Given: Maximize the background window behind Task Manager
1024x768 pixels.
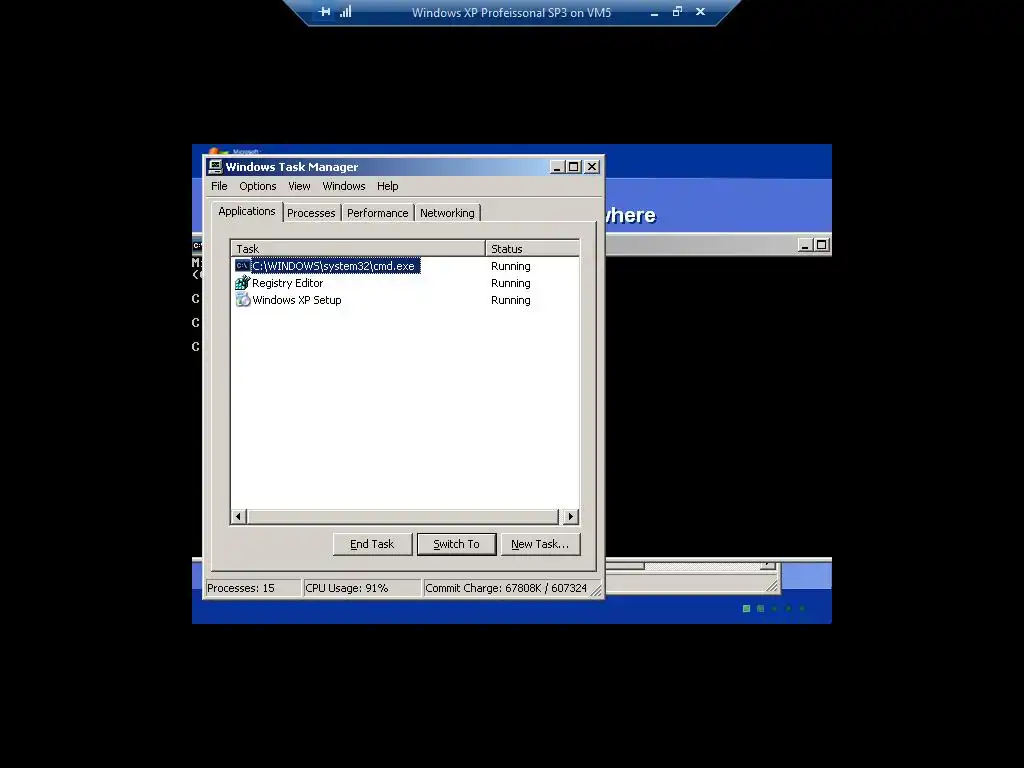Looking at the screenshot, I should click(822, 246).
